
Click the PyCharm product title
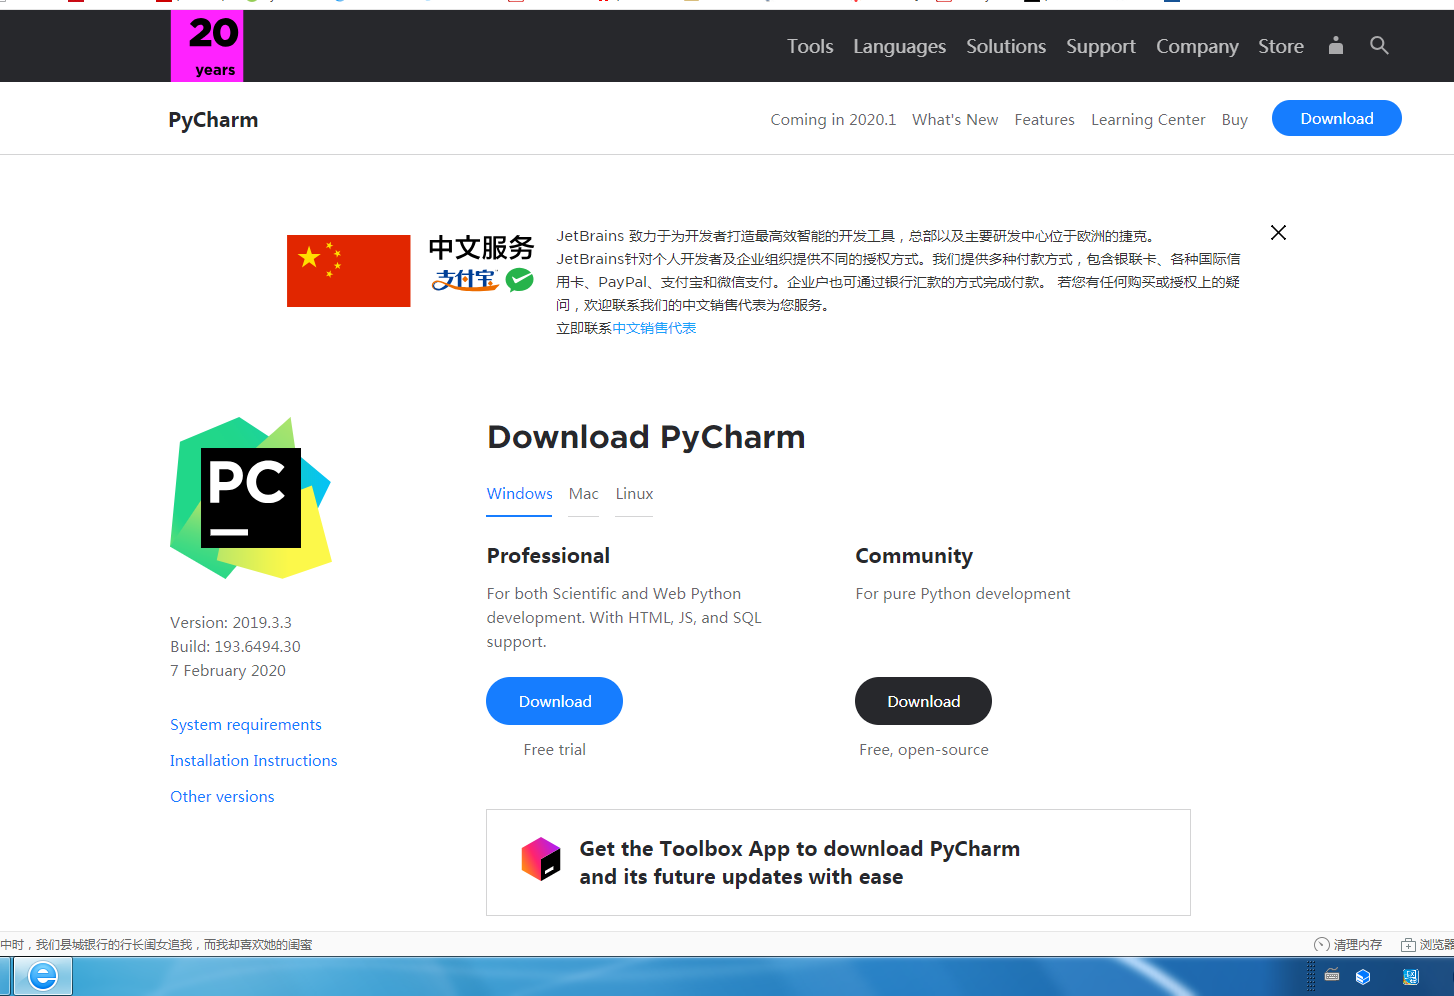213,120
